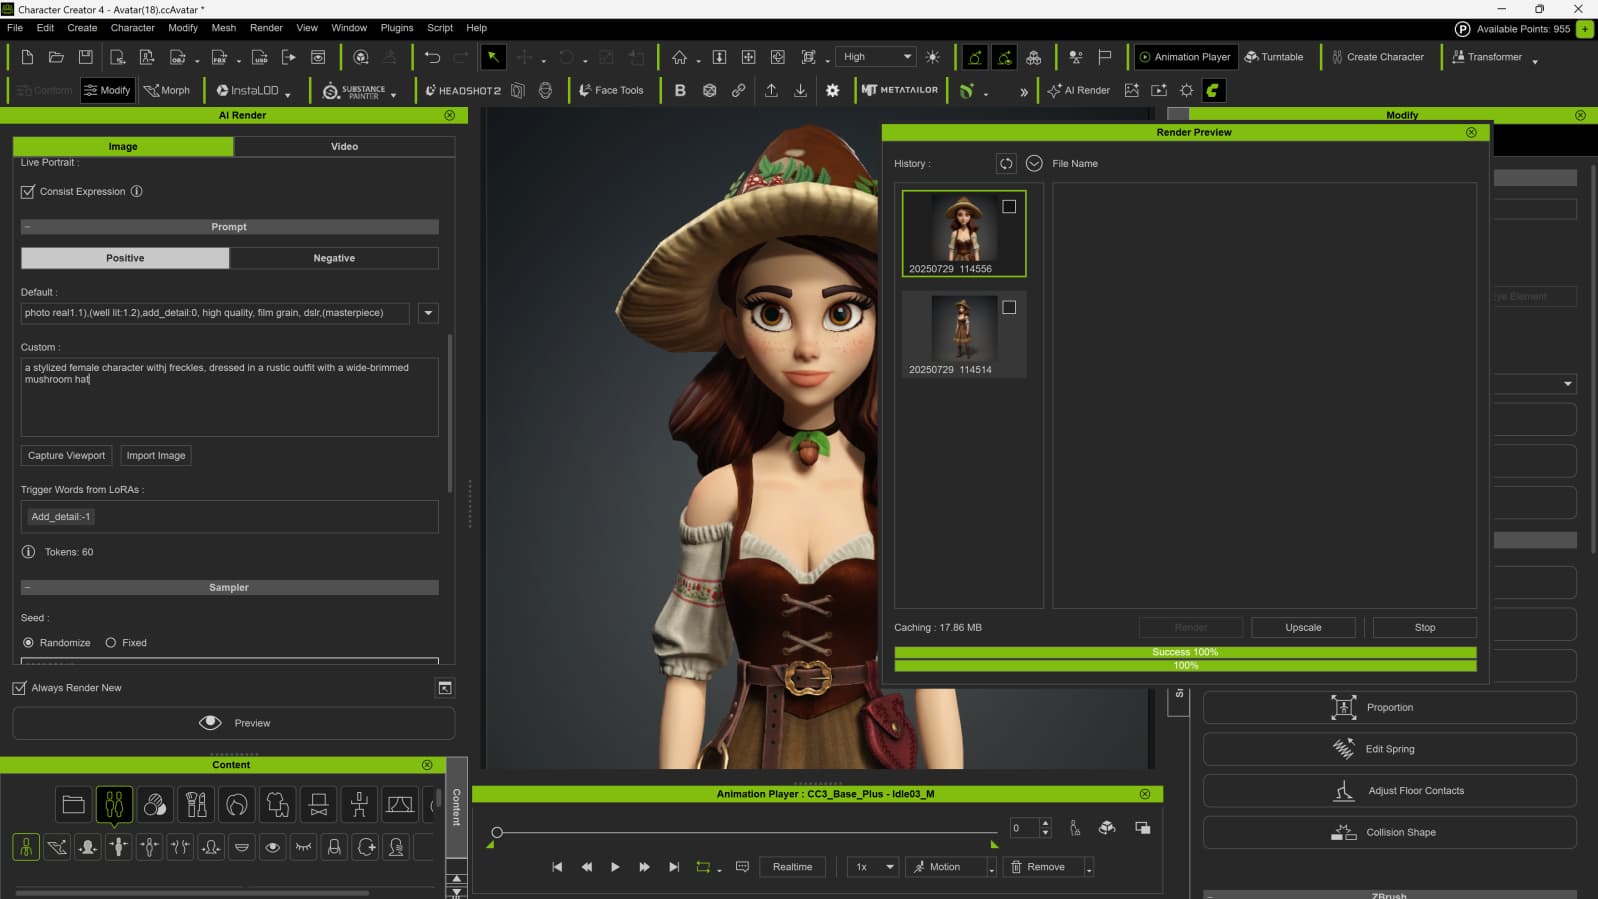Click the eye subcategory icon in Content
The height and width of the screenshot is (899, 1598).
(x=272, y=847)
